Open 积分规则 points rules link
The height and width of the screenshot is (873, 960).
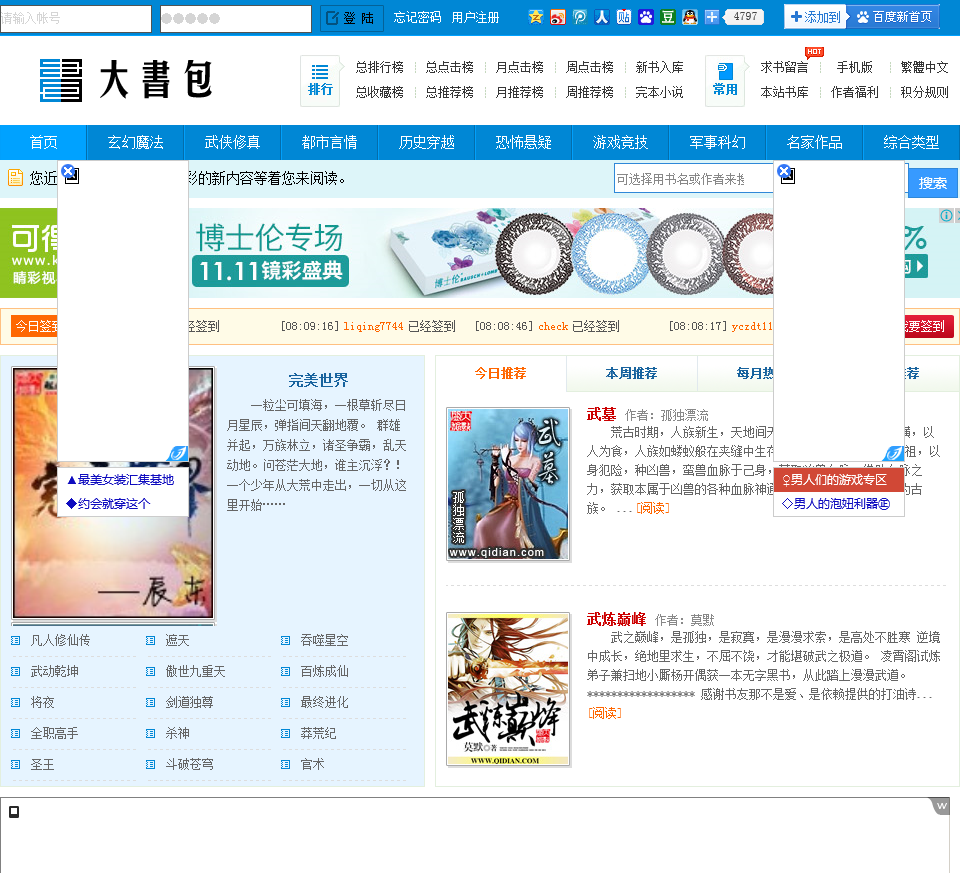(x=924, y=92)
